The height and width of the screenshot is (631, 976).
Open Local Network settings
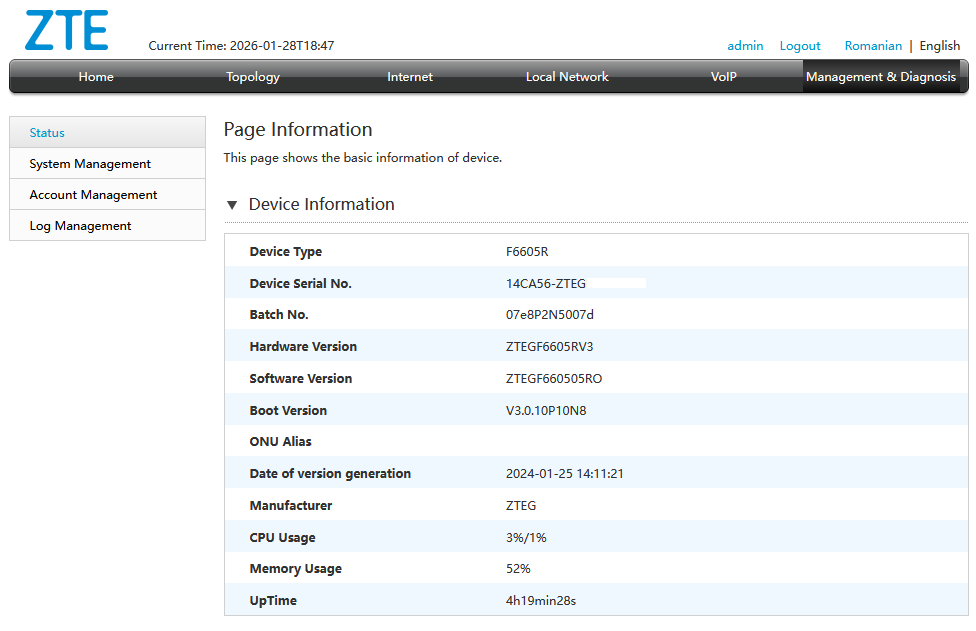566,76
